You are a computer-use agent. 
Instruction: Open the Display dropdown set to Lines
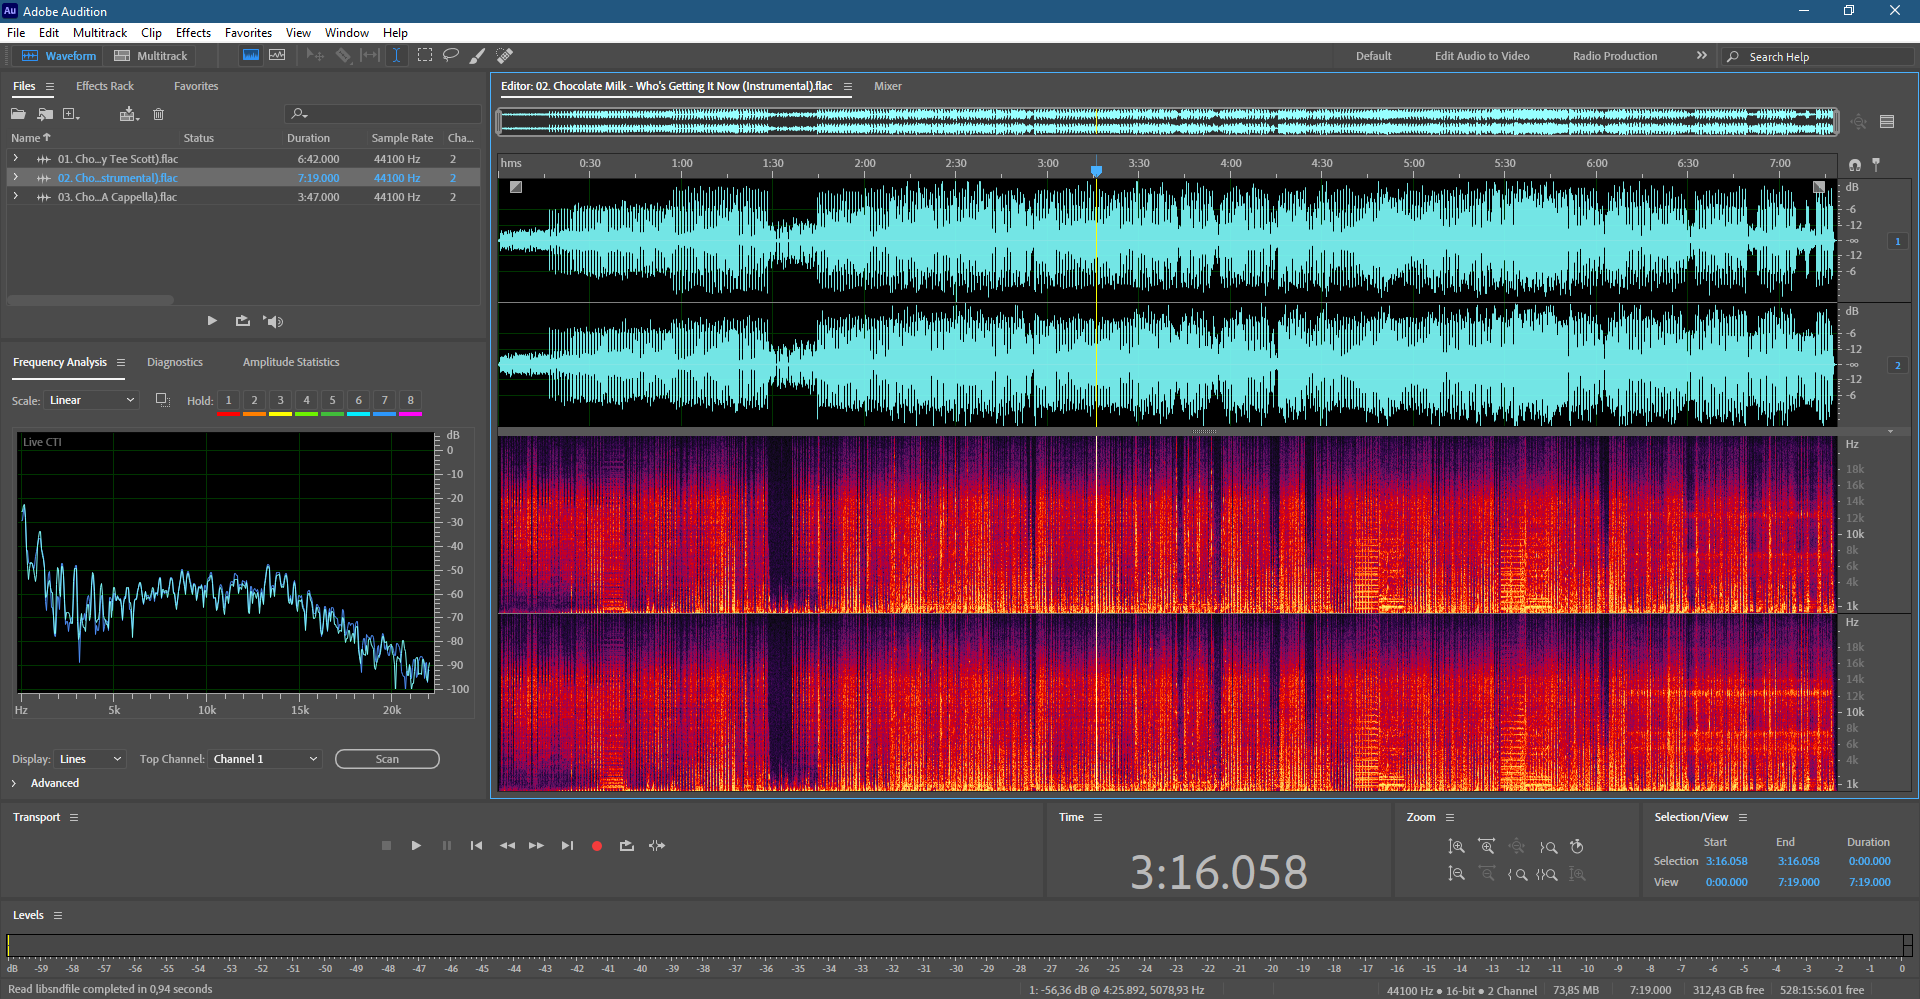[90, 759]
